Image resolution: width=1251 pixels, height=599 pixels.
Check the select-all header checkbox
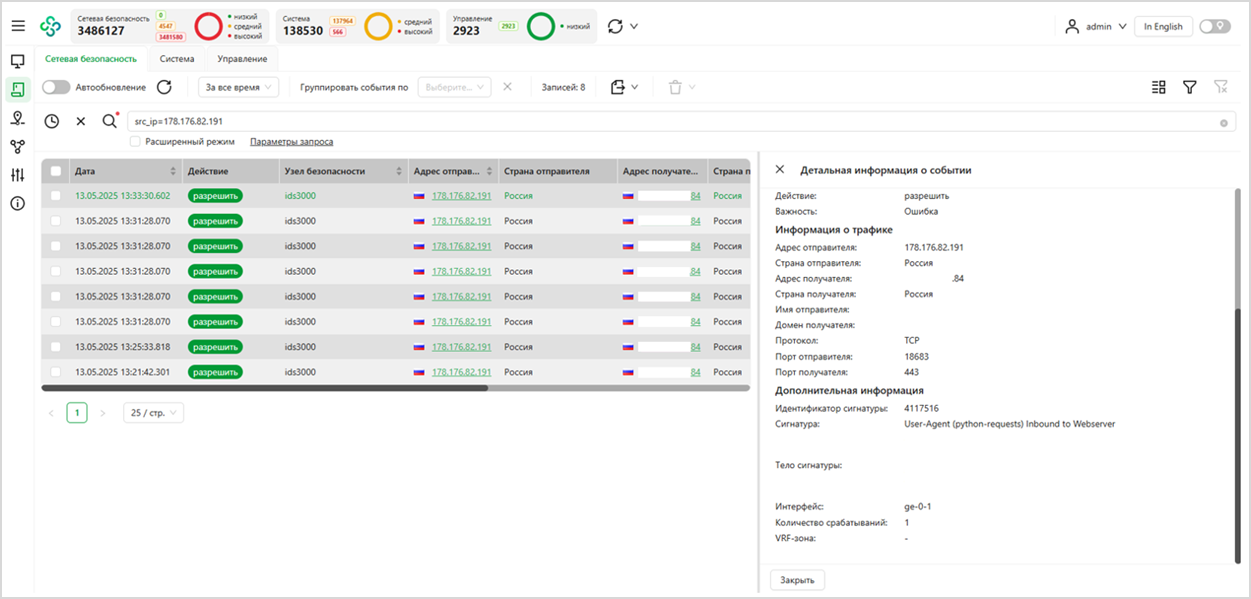point(56,171)
